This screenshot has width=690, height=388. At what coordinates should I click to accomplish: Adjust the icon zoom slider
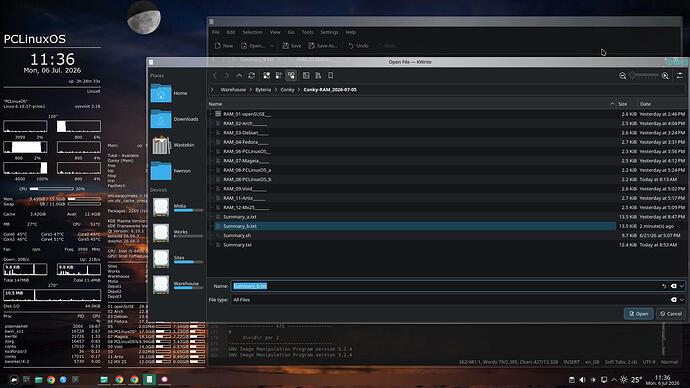click(x=644, y=76)
